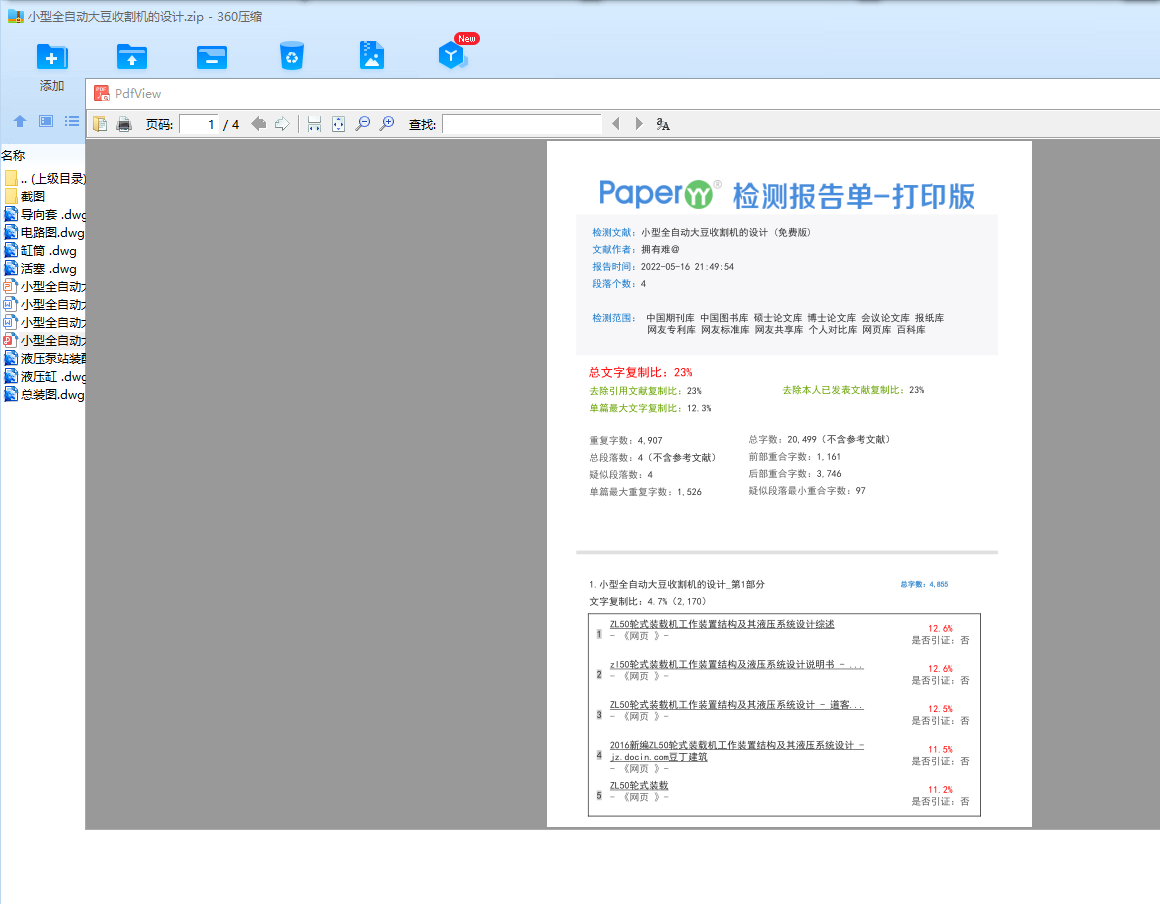Click the 查找 search text field

522,124
